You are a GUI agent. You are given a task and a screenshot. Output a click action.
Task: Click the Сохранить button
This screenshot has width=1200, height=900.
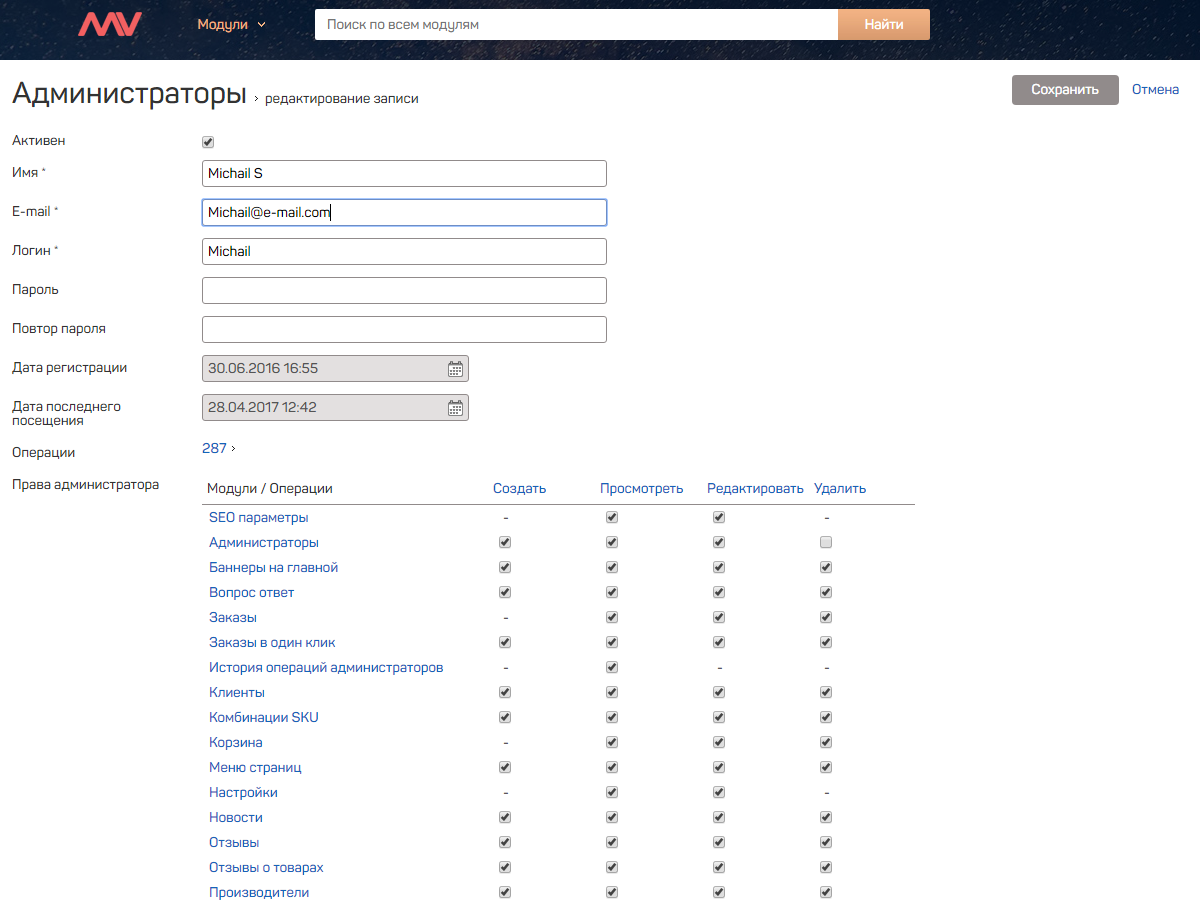point(1065,90)
